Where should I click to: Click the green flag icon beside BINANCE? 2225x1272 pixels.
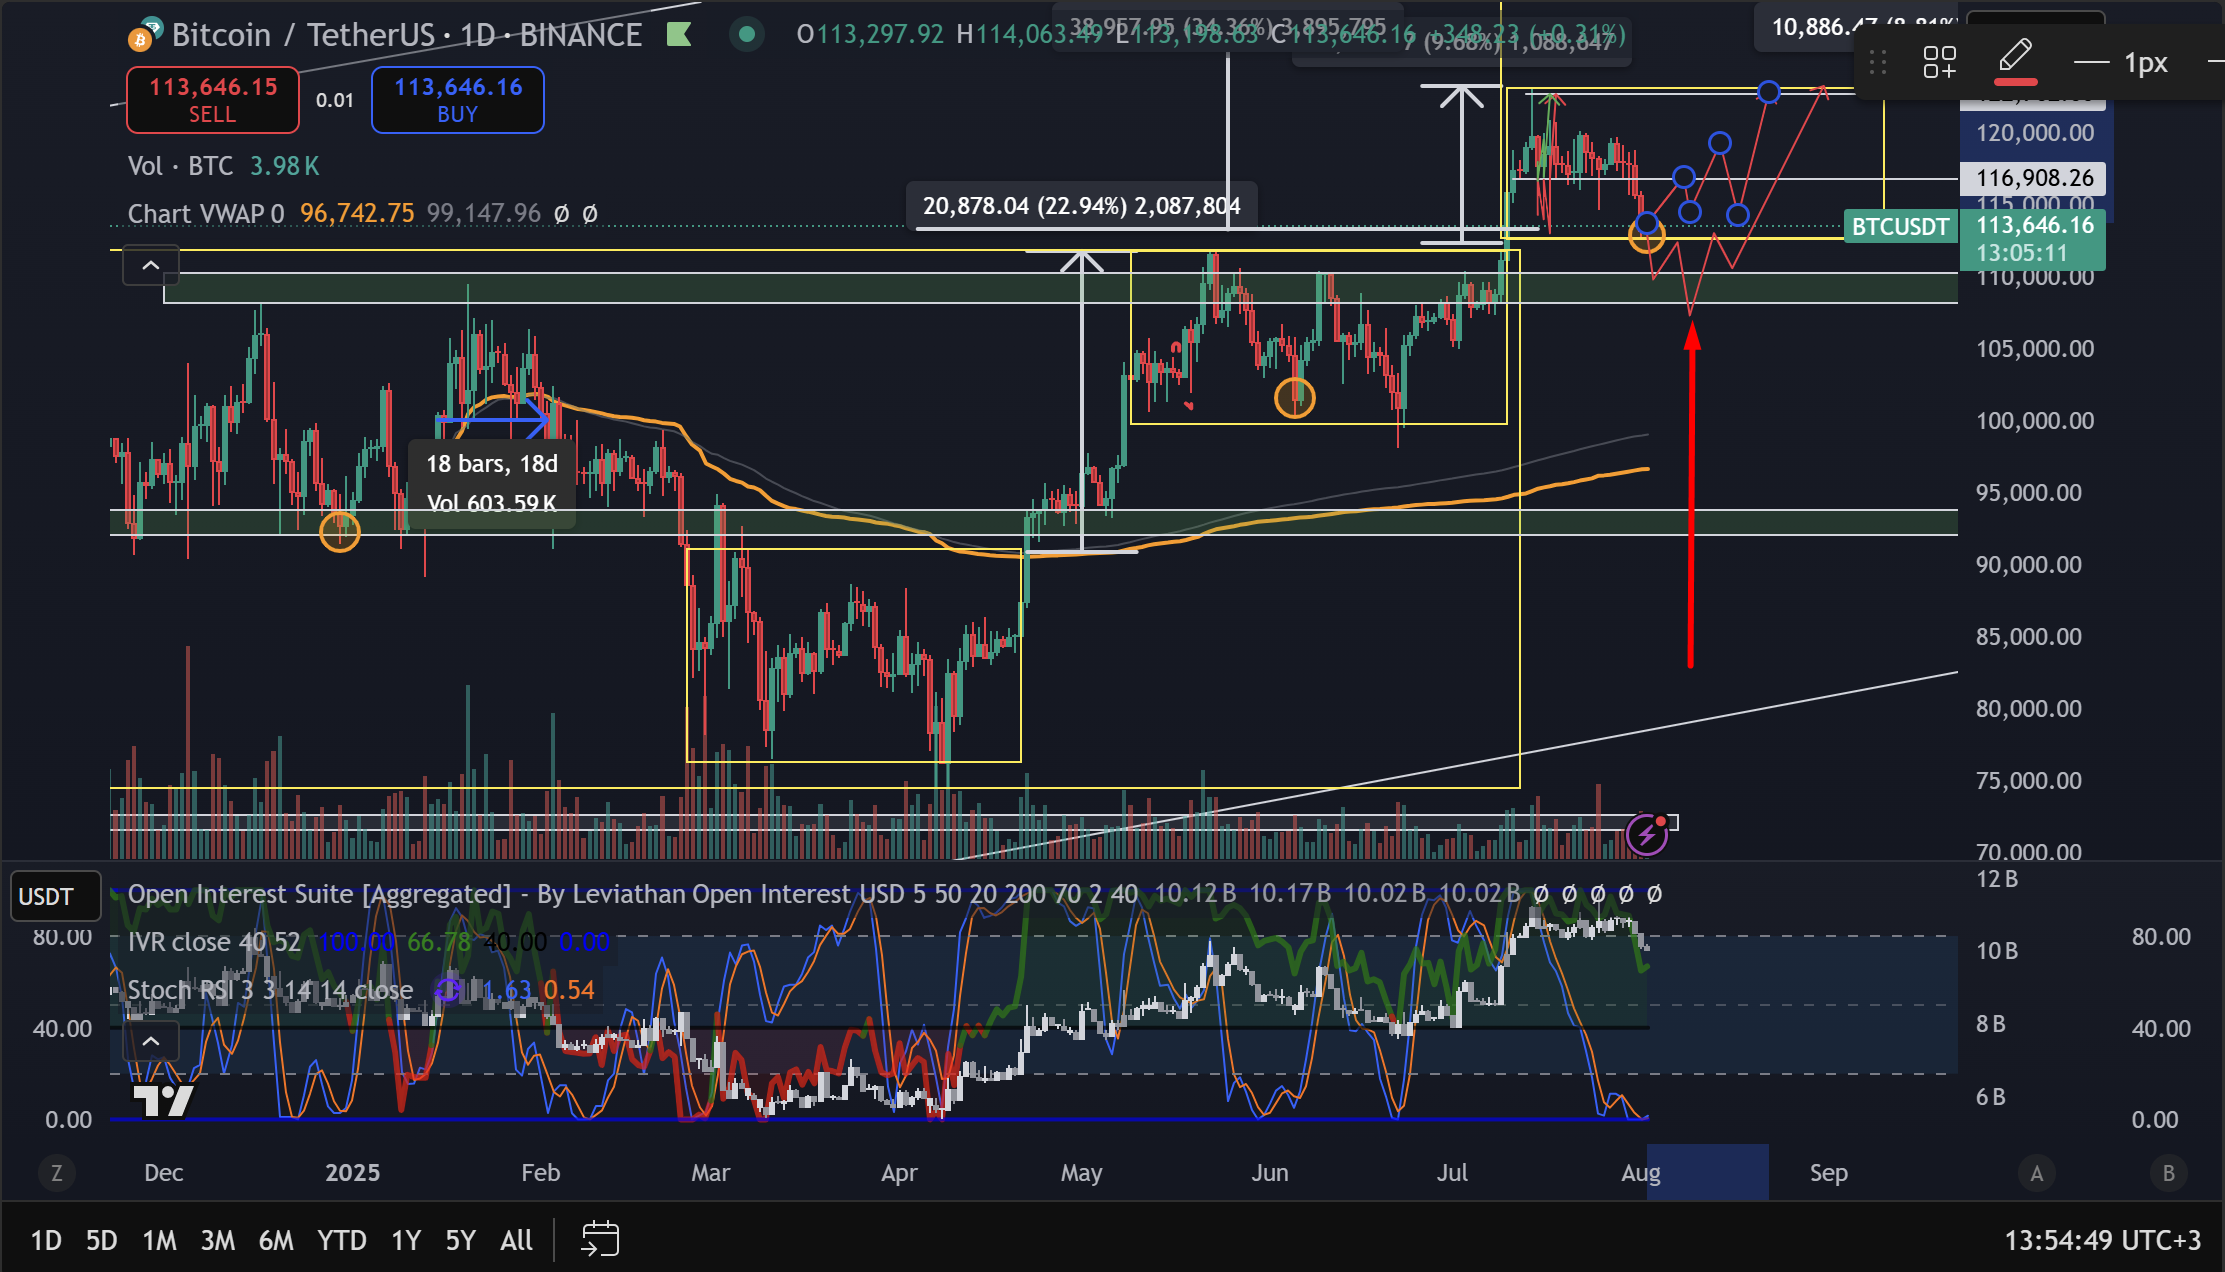(x=679, y=35)
